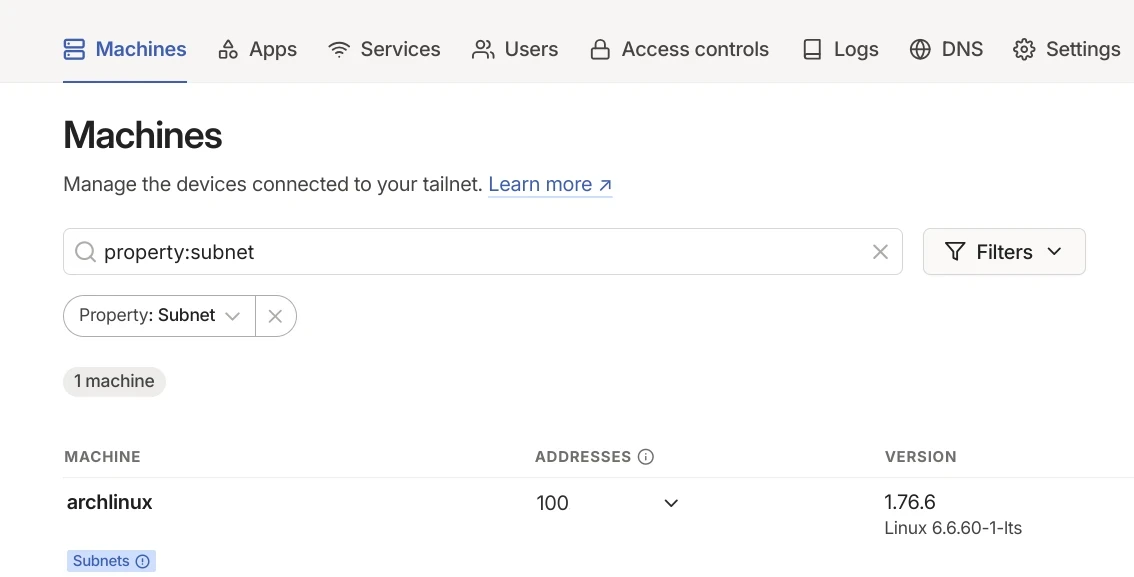
Task: Open the Property: Subnet chip dropdown
Action: click(x=160, y=316)
